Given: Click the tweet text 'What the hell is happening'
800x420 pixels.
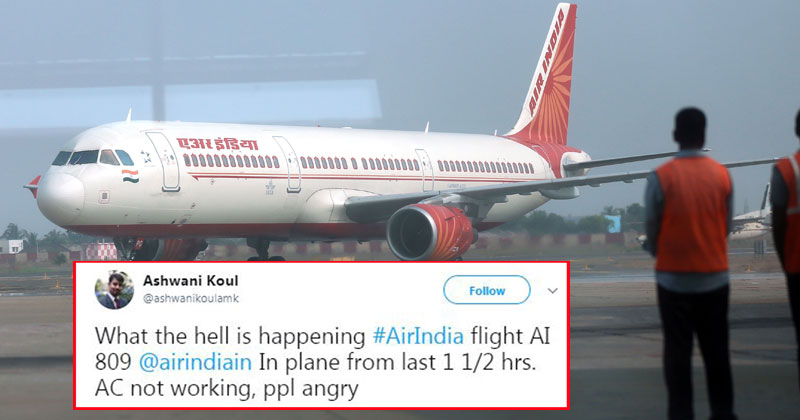Looking at the screenshot, I should [x=230, y=336].
